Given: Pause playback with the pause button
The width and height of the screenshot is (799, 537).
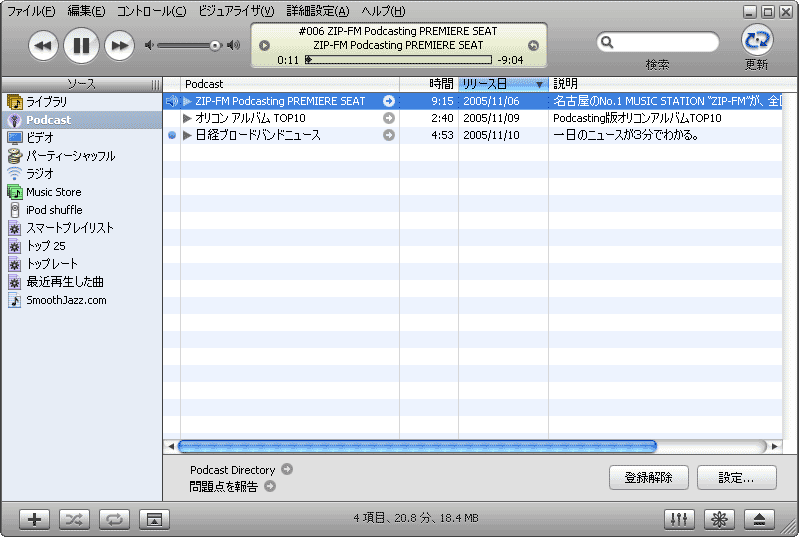Looking at the screenshot, I should (x=82, y=46).
